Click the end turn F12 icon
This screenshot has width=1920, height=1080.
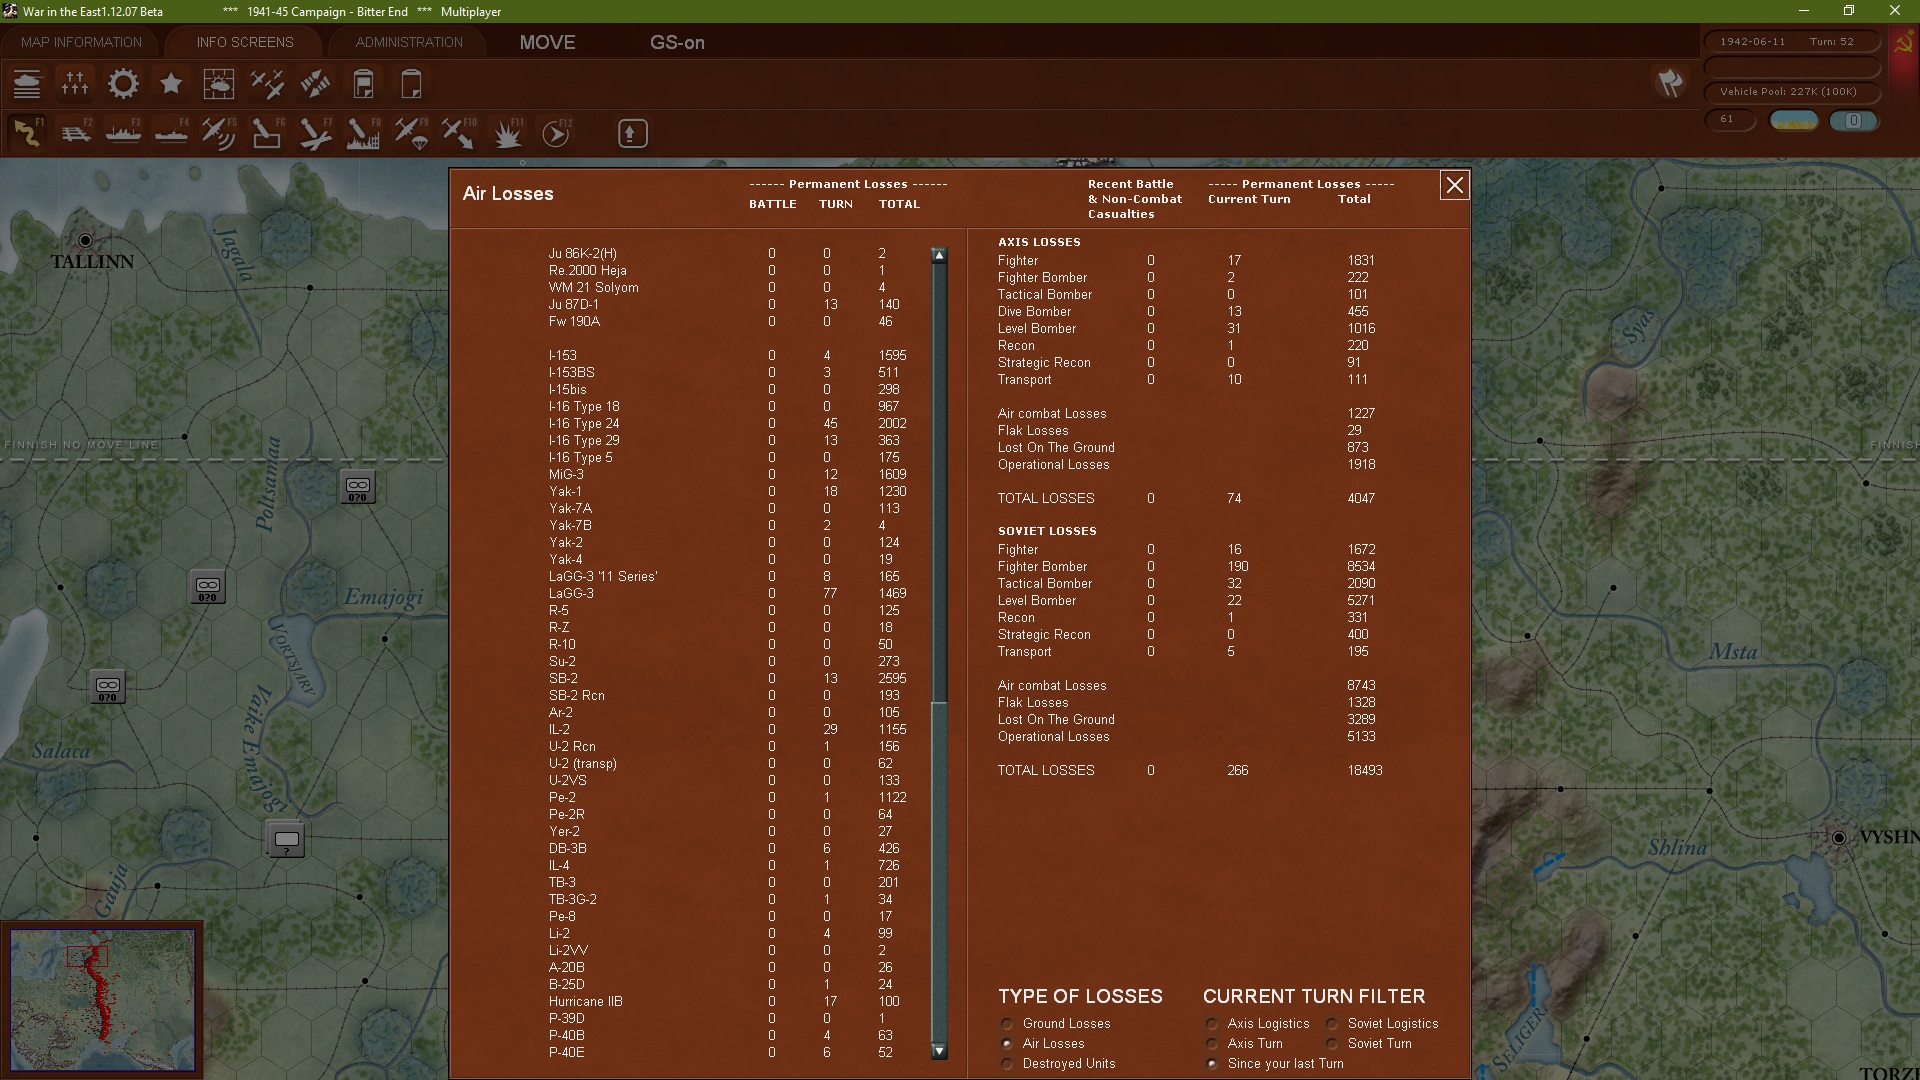(556, 133)
